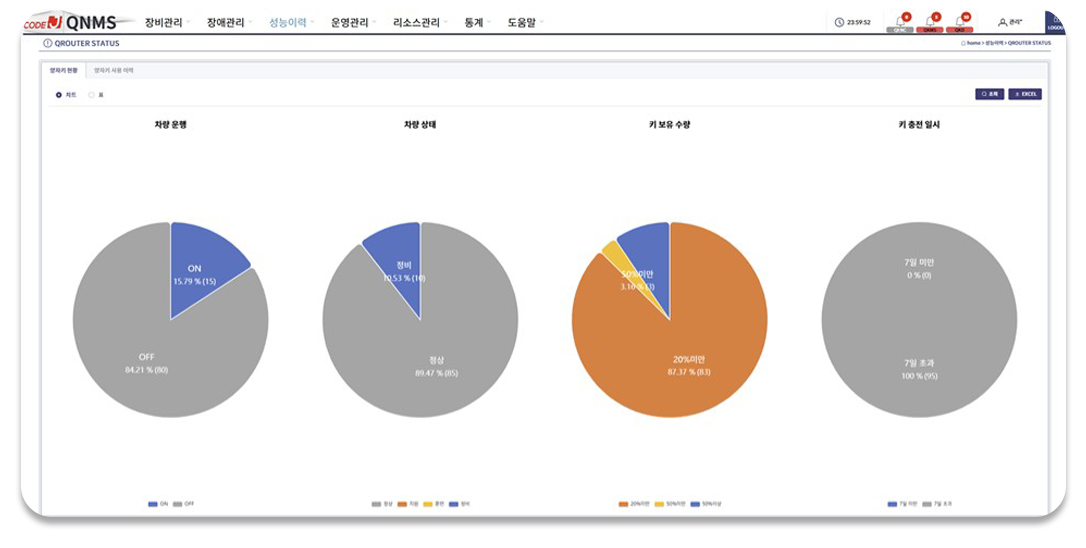Select the 차트 radio button
The image size is (1086, 548).
59,95
